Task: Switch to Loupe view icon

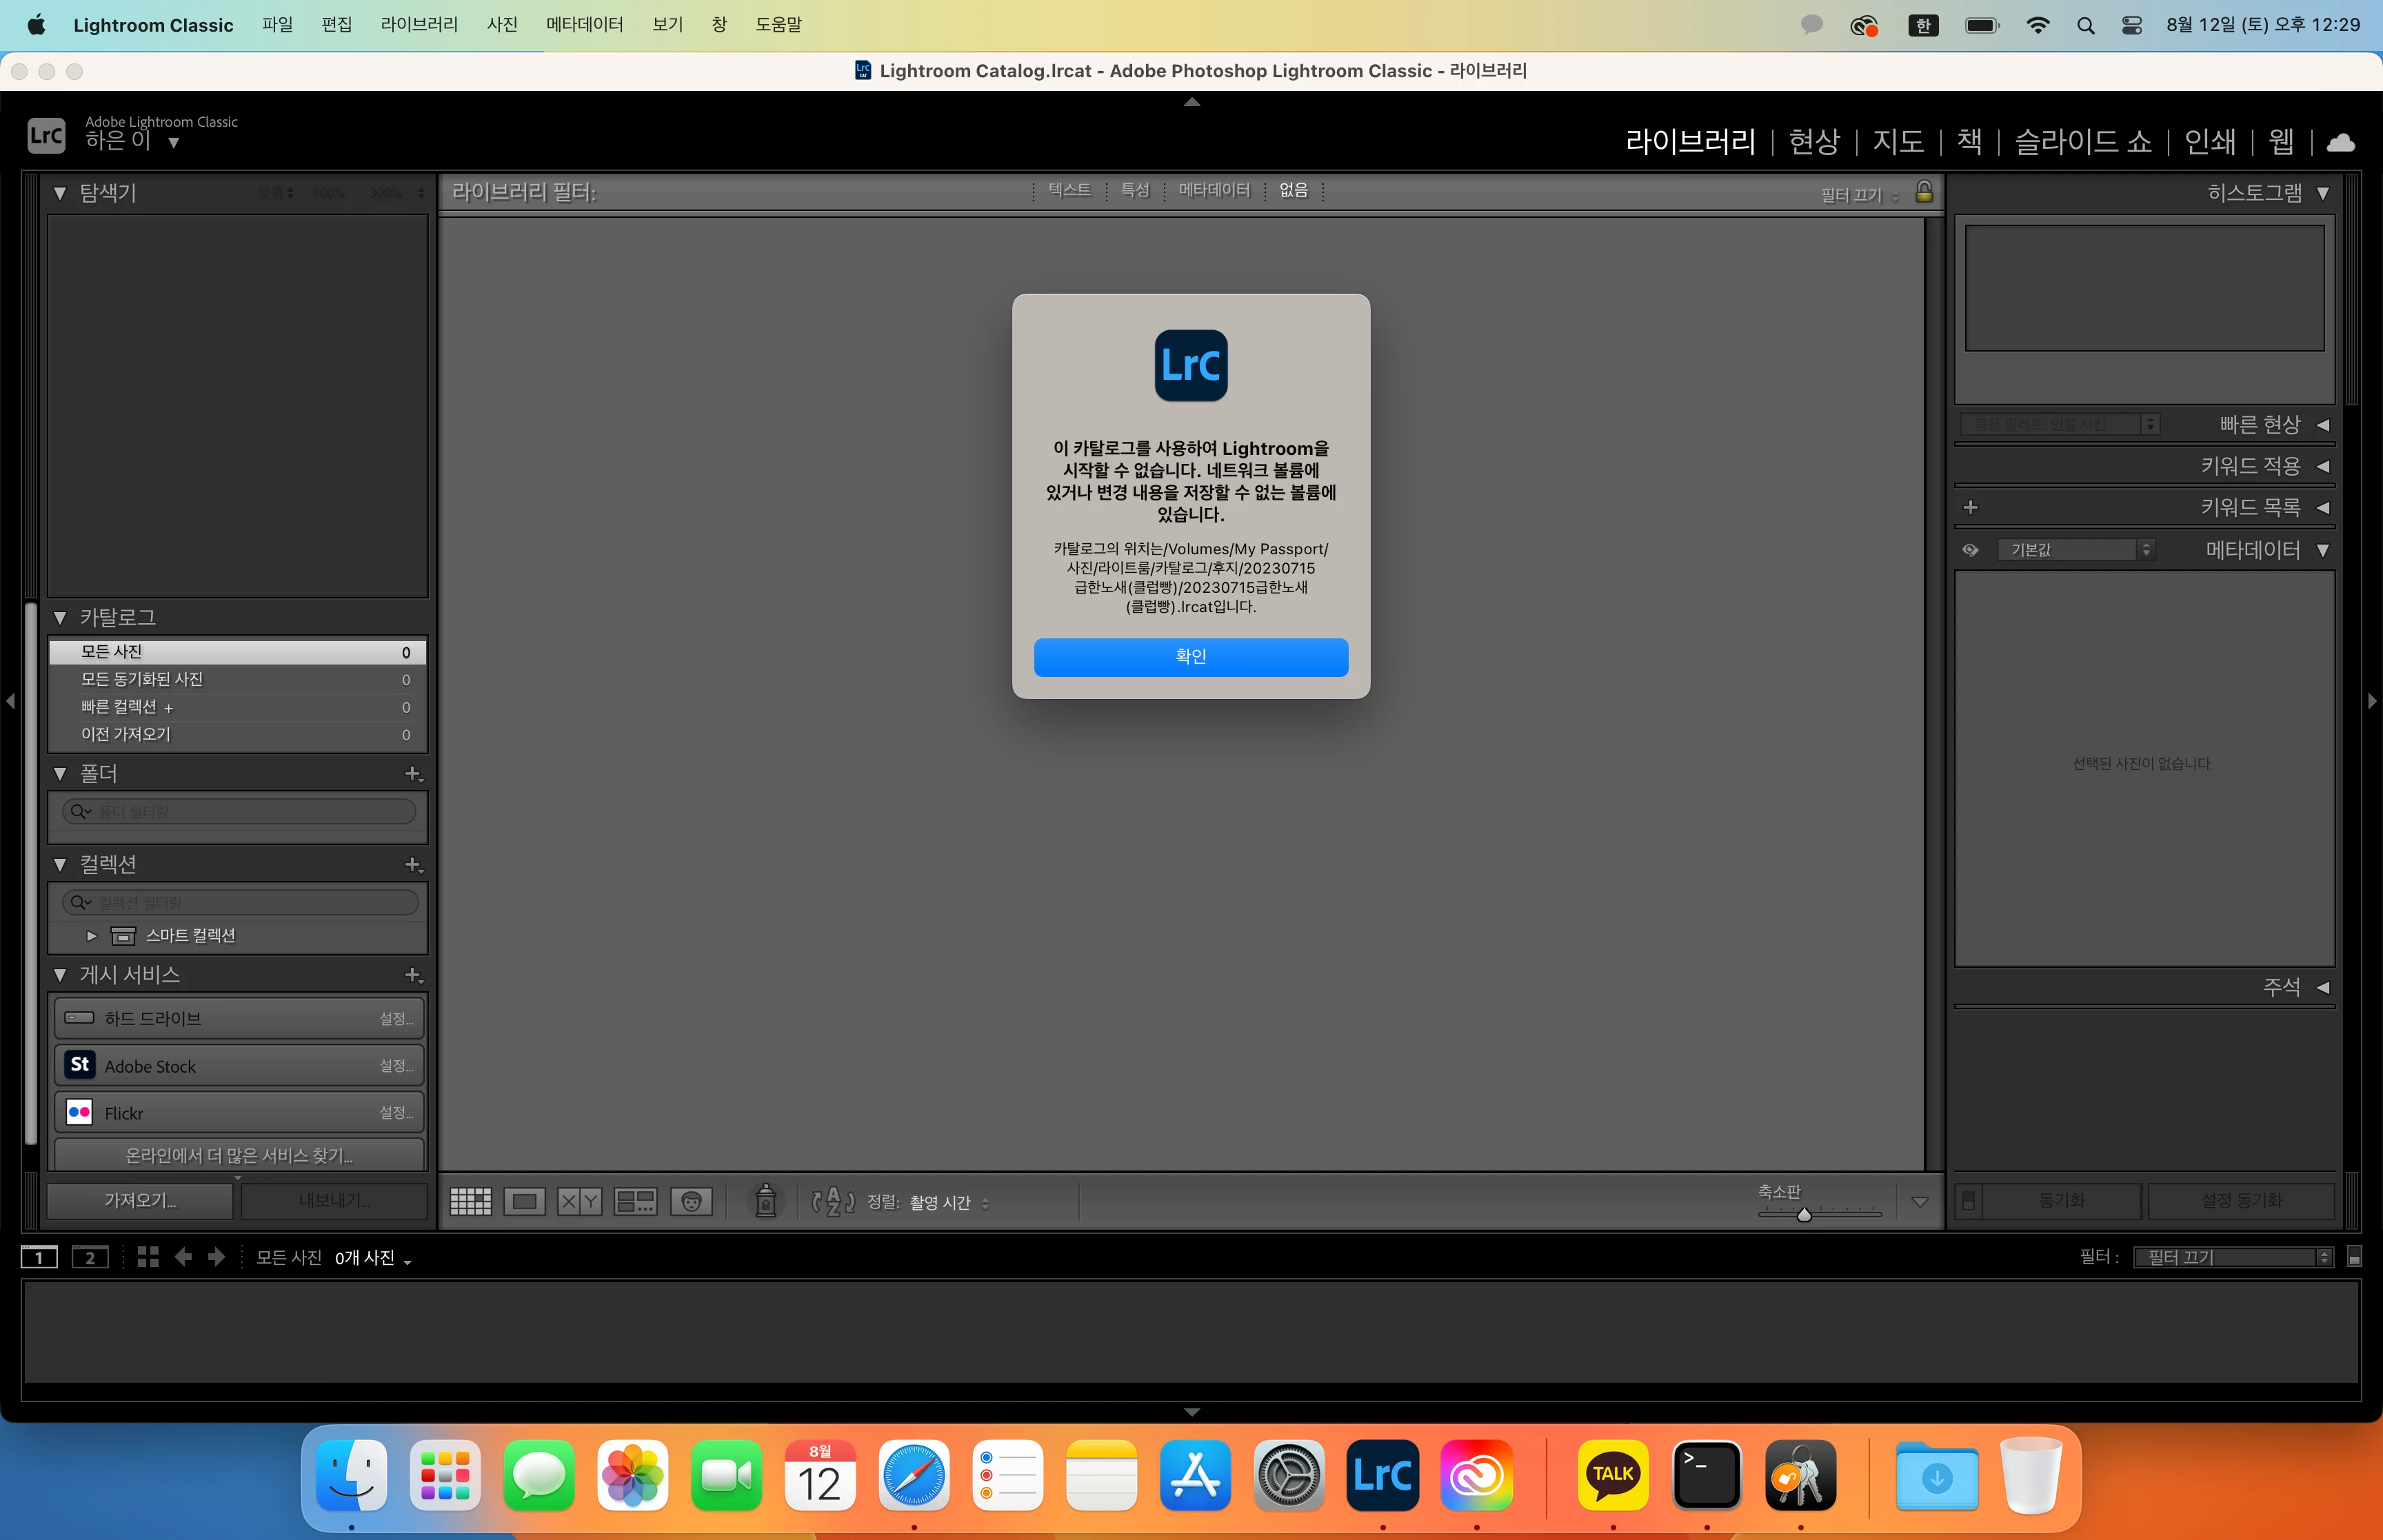Action: coord(525,1201)
